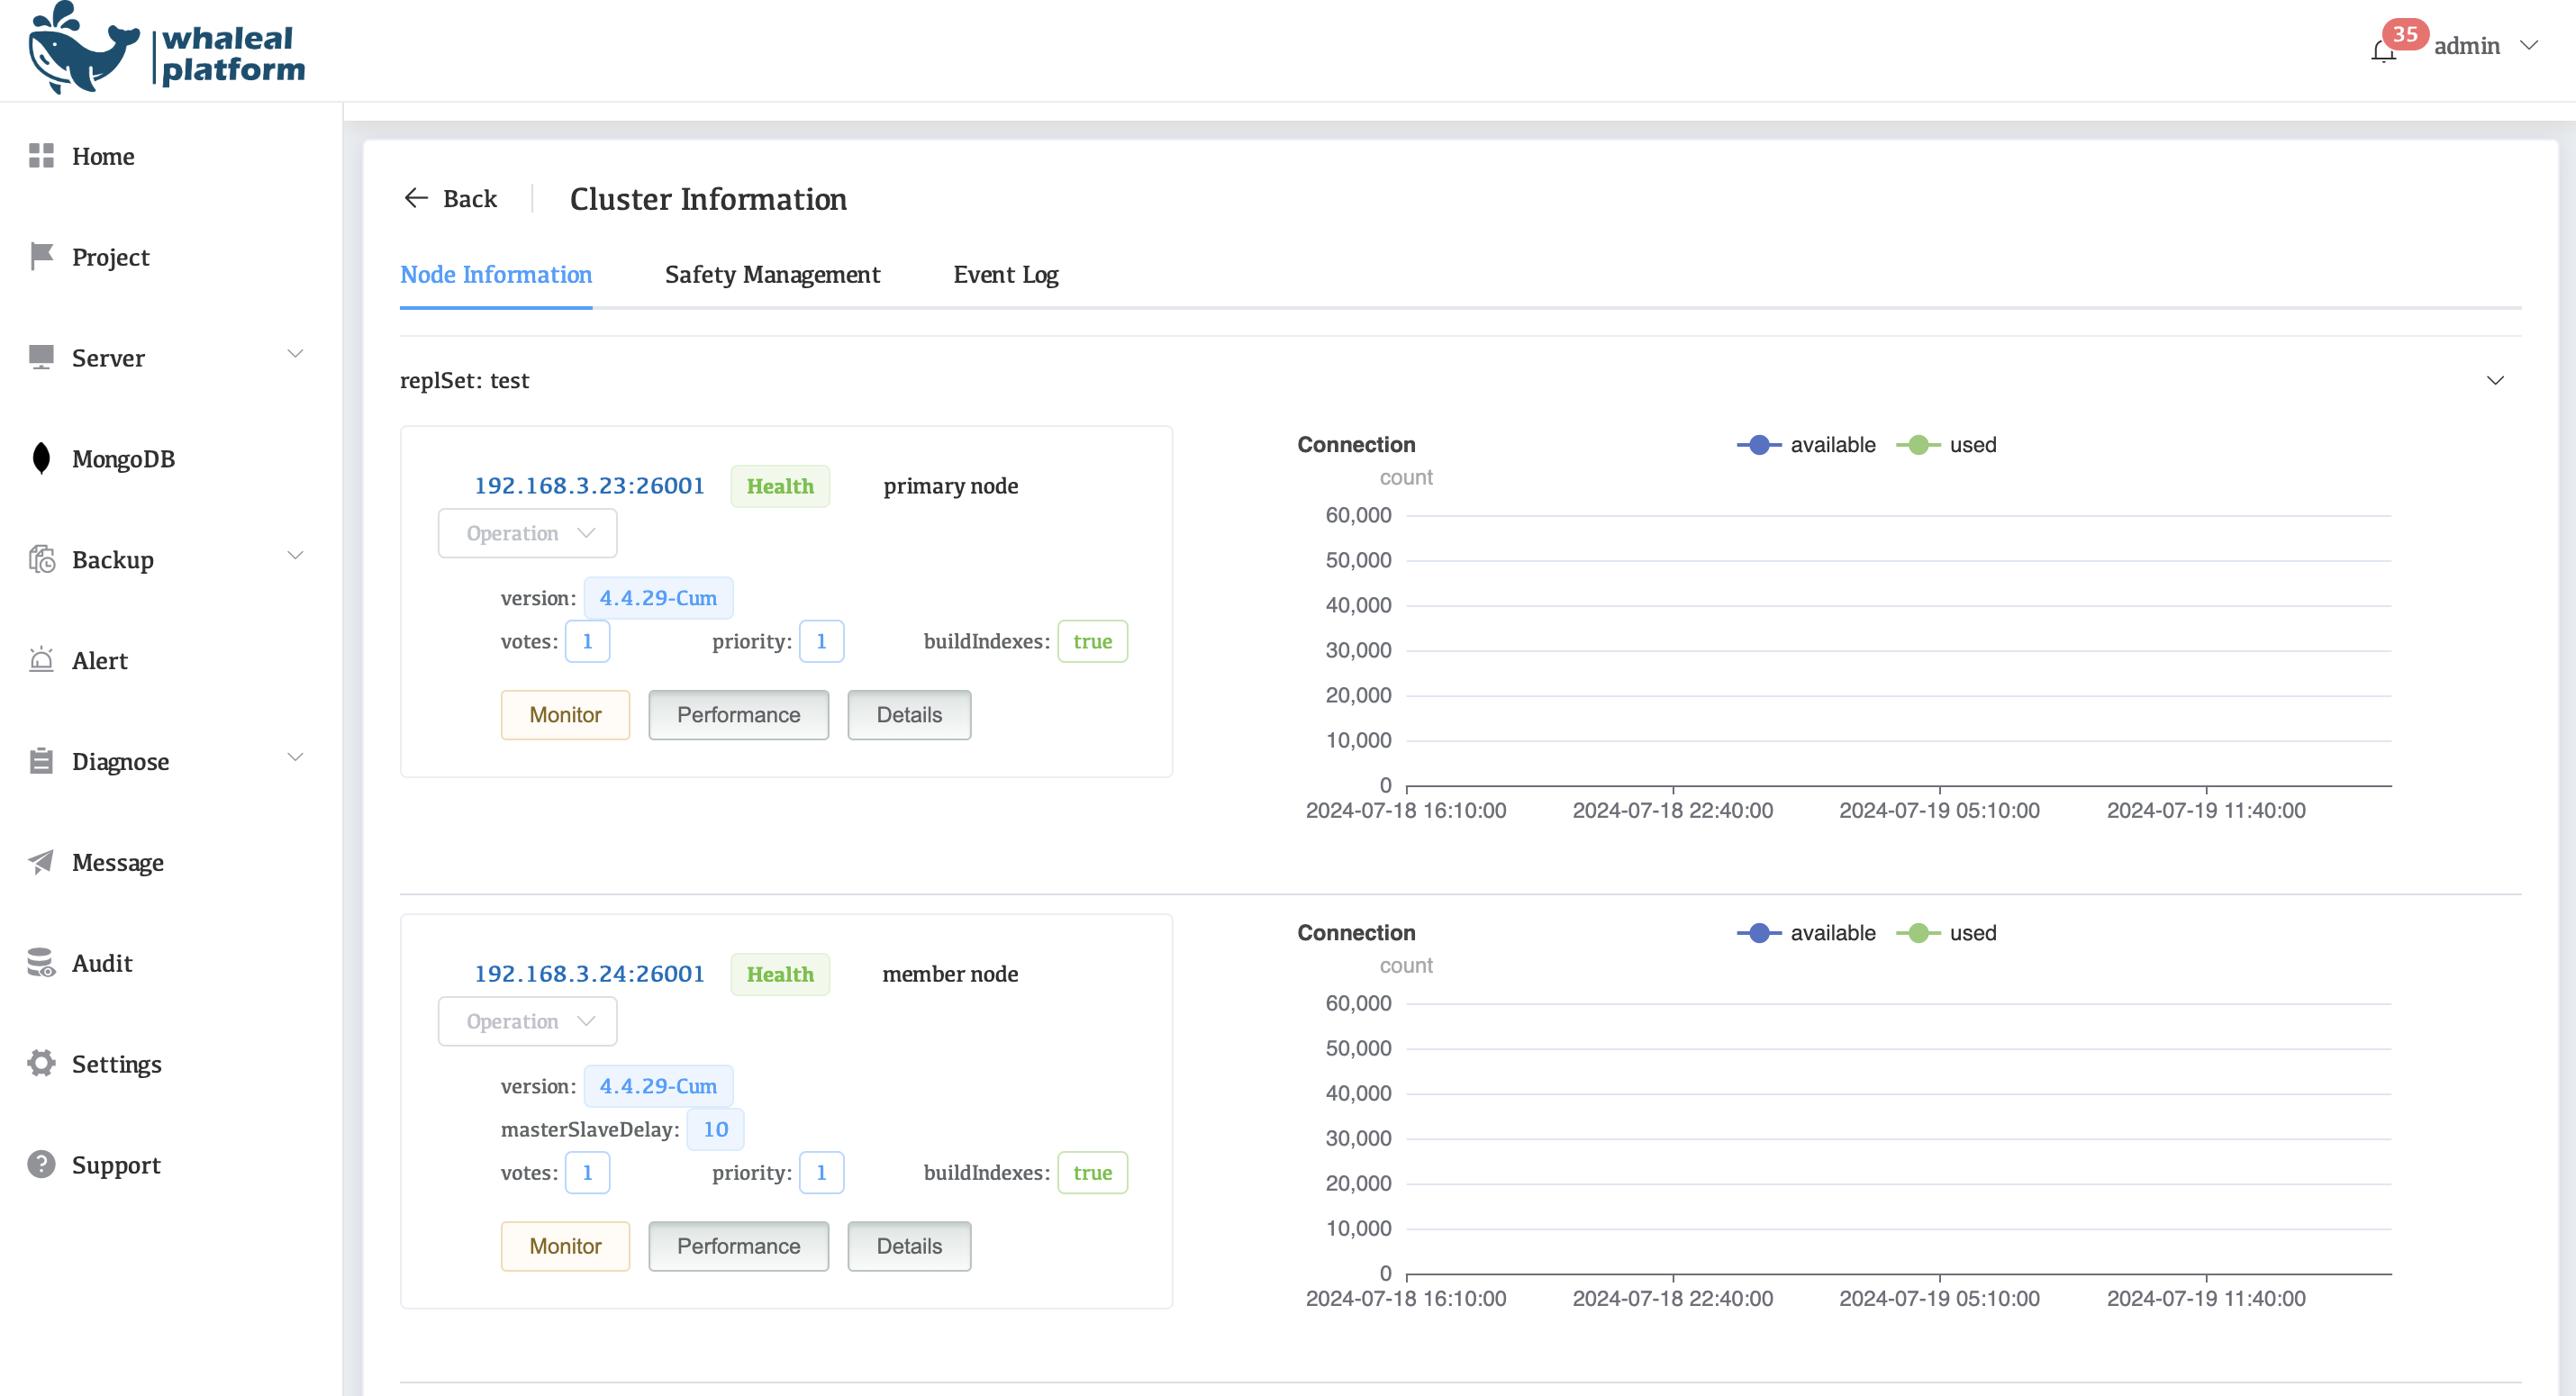Open Operation dropdown for primary node
Viewport: 2576px width, 1396px height.
[x=527, y=533]
